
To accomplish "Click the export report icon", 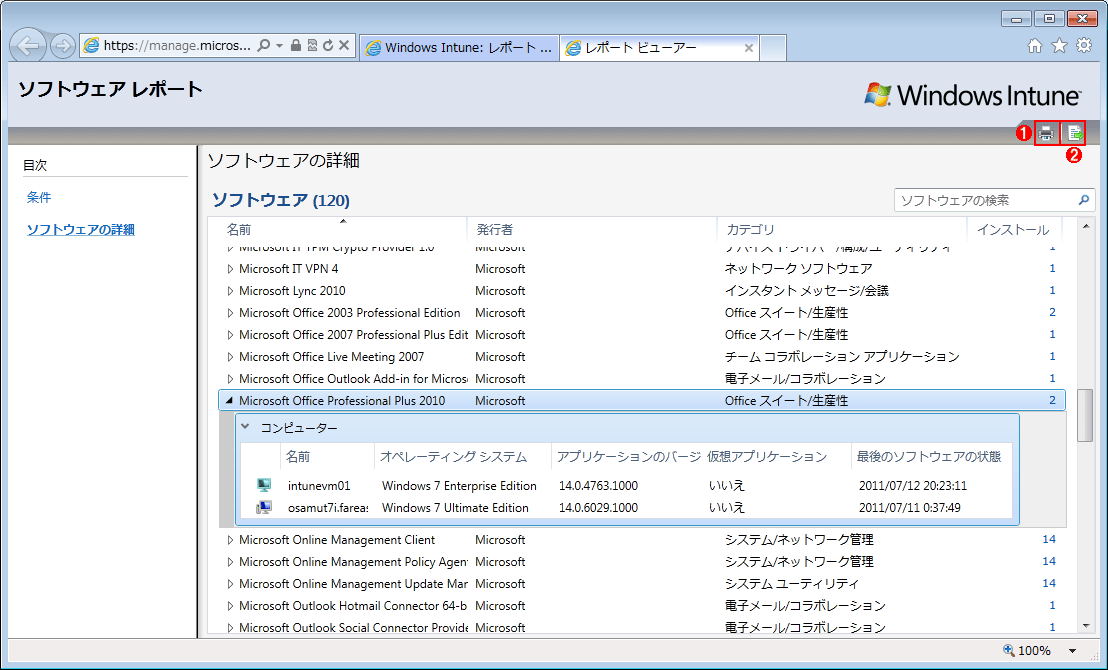I will click(1074, 133).
